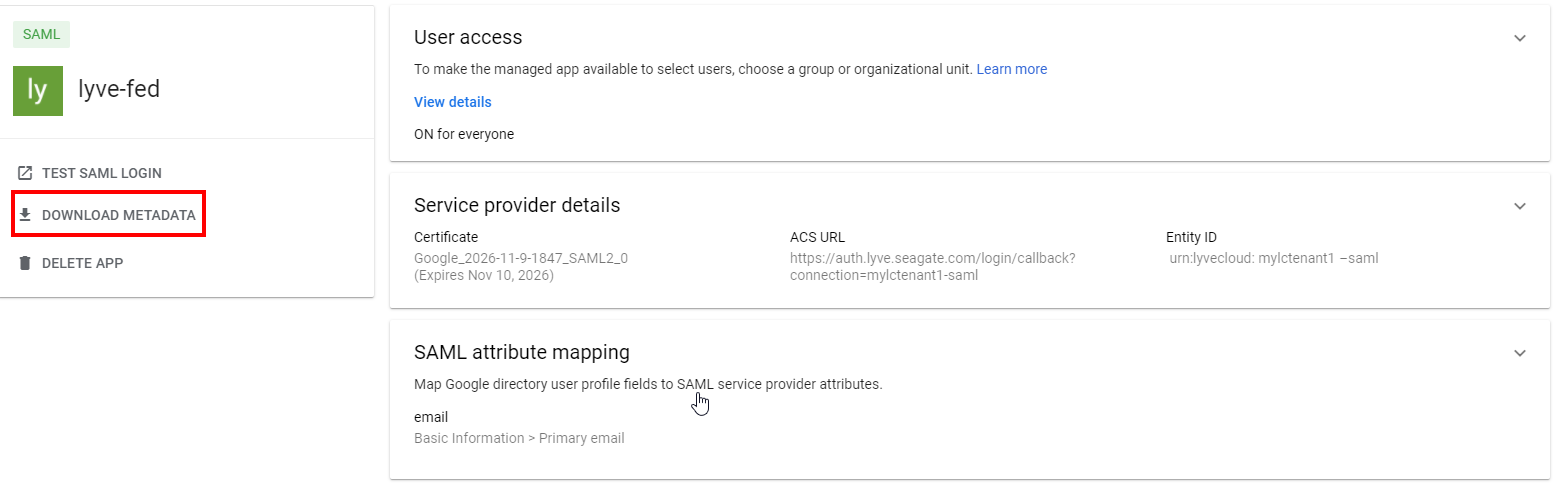The height and width of the screenshot is (488, 1559).
Task: Open the Service provider details heading
Action: [x=517, y=205]
